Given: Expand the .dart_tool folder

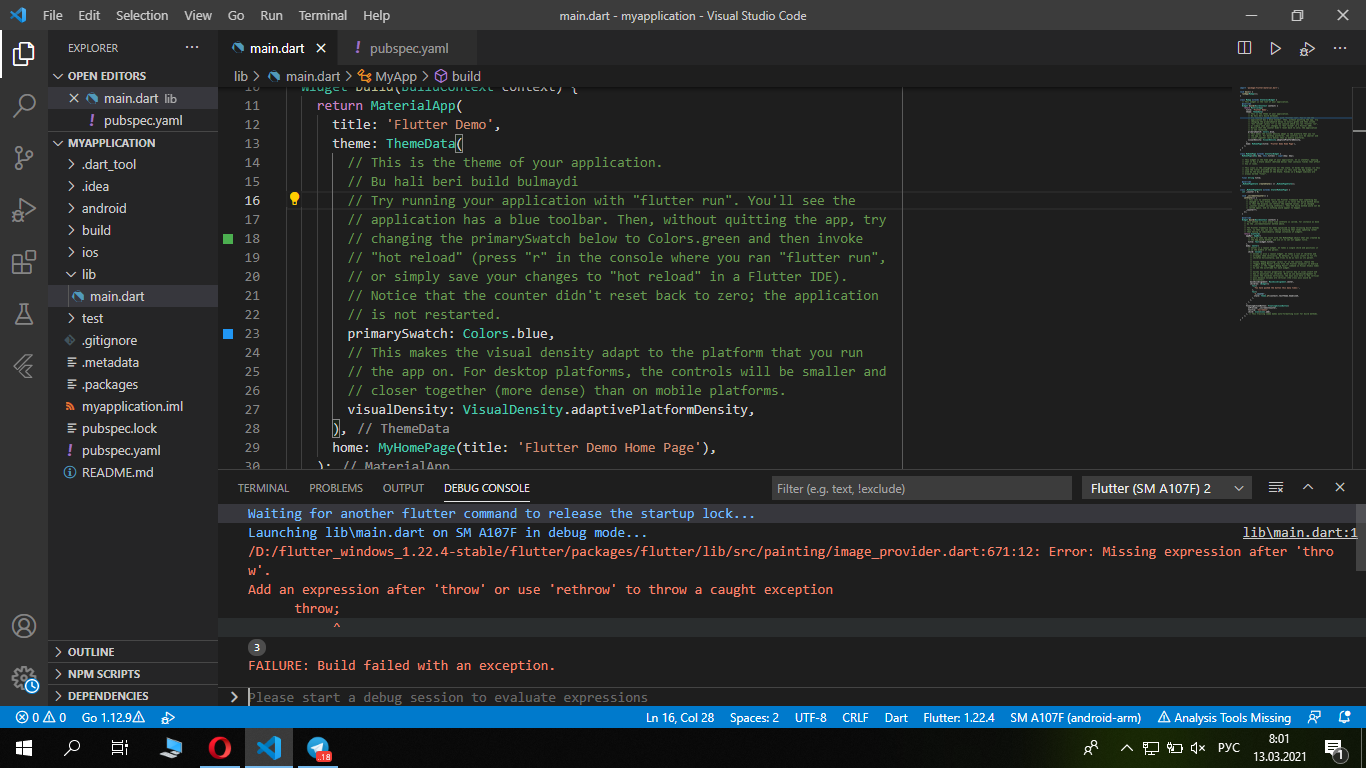Looking at the screenshot, I should [133, 164].
